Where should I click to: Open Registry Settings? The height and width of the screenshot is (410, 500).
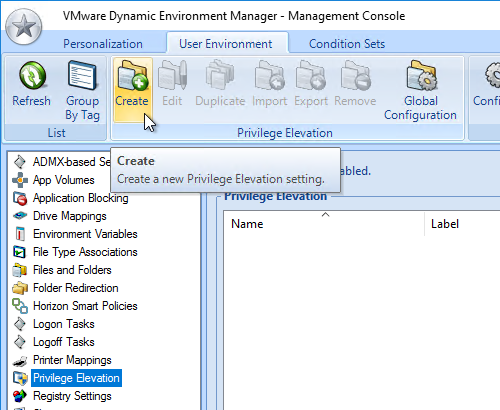pos(72,396)
